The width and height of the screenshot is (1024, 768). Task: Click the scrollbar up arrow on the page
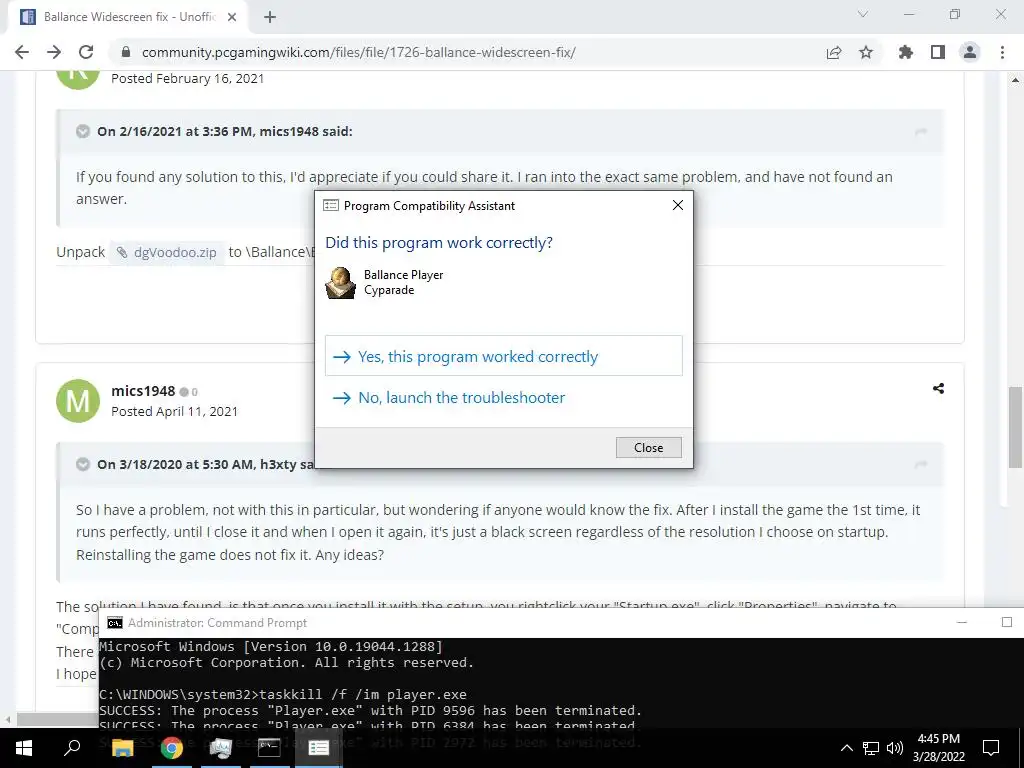1015,80
